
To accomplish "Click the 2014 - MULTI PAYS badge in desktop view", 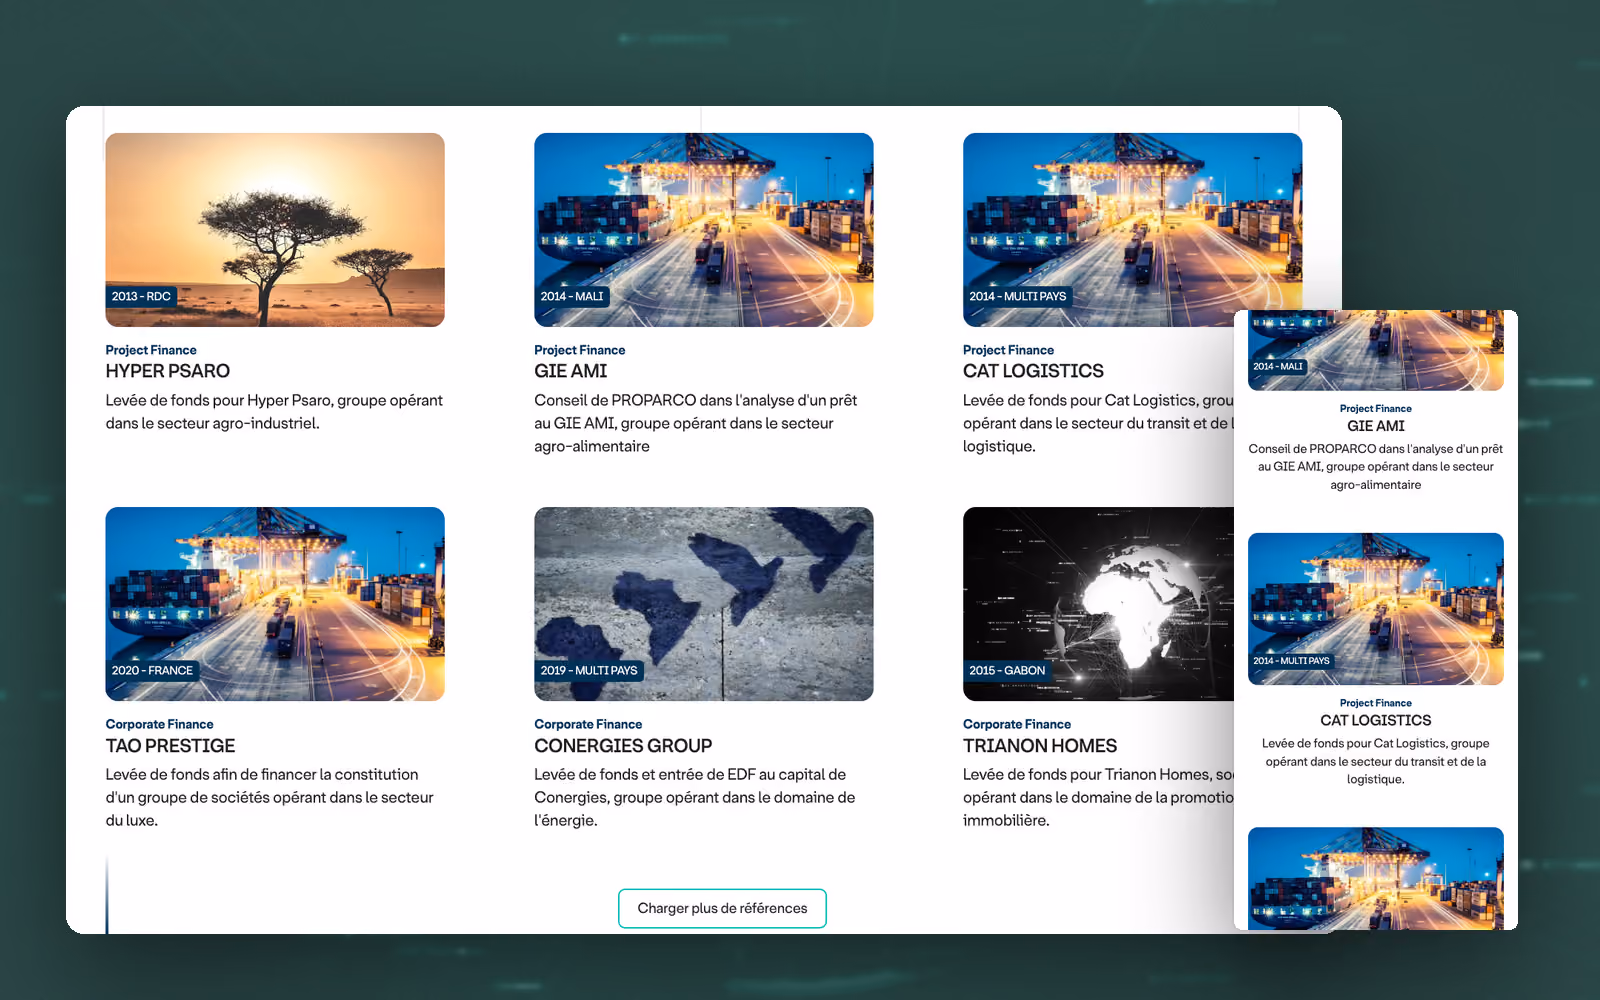I will tap(1018, 296).
